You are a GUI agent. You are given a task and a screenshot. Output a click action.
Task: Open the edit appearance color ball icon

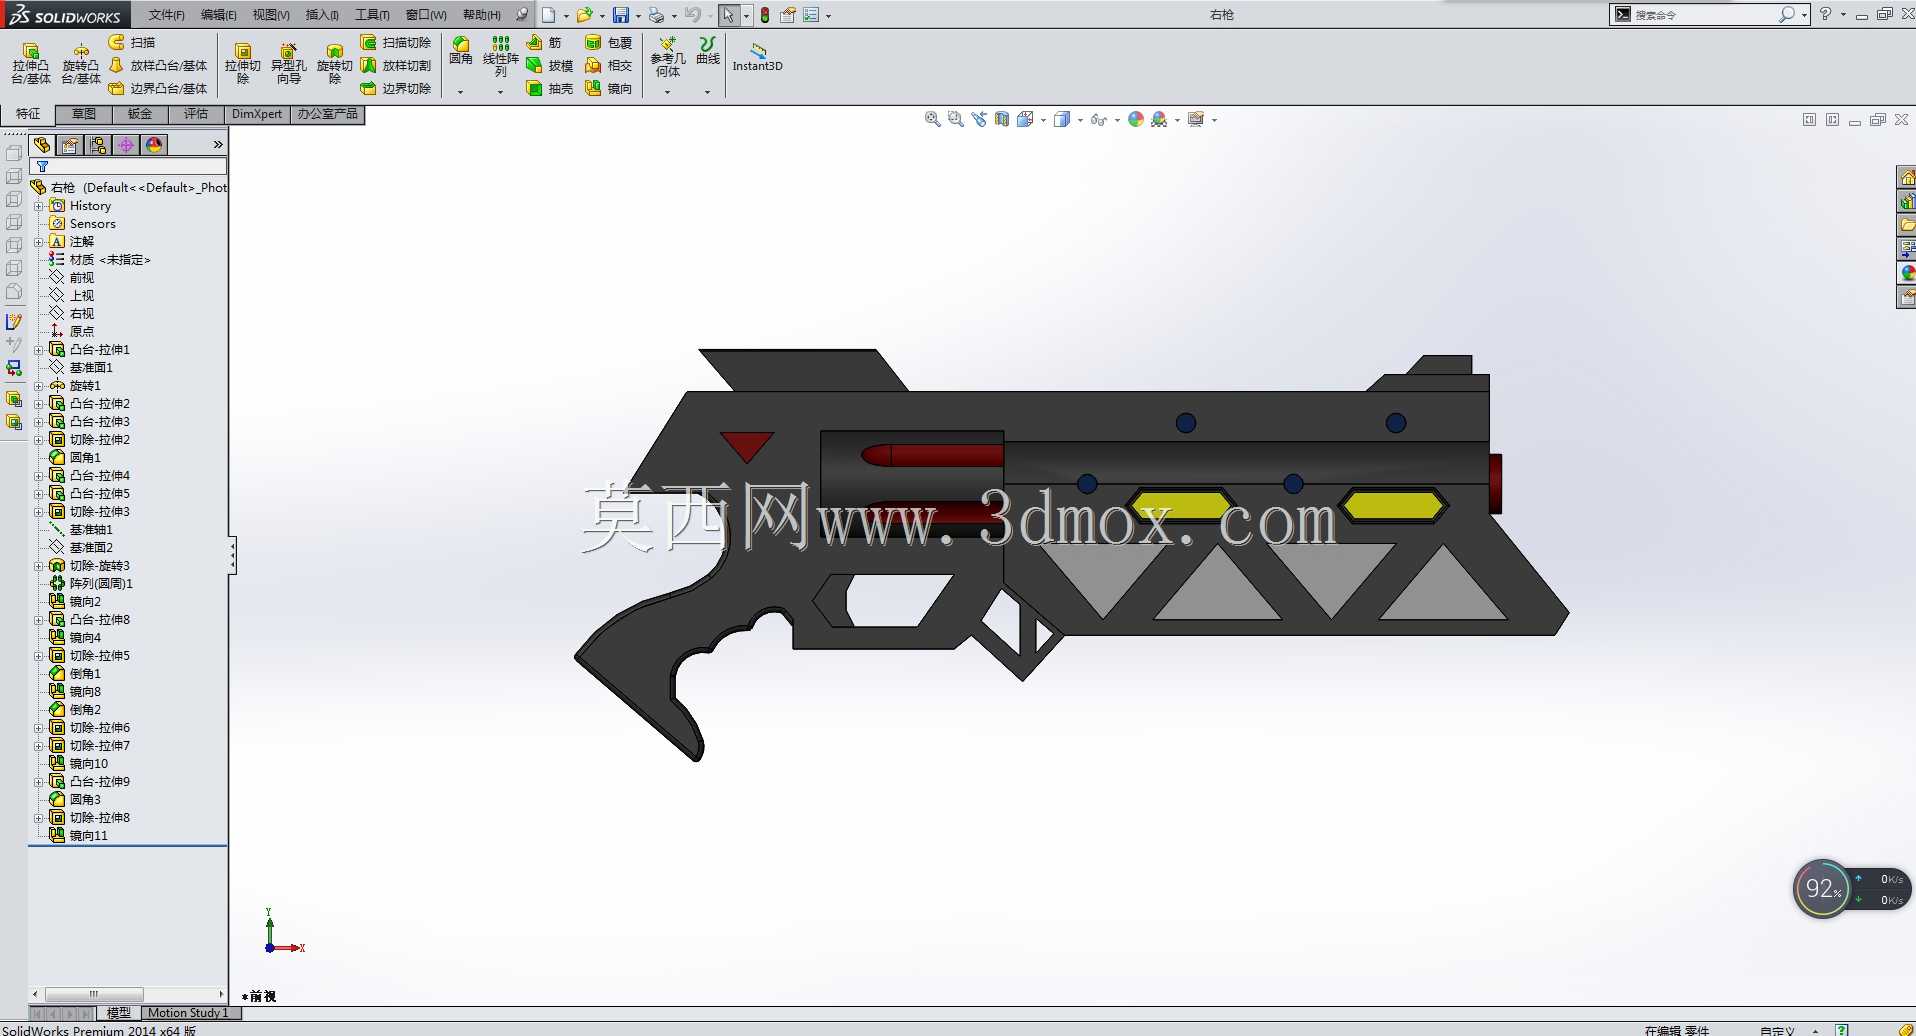[x=1136, y=119]
